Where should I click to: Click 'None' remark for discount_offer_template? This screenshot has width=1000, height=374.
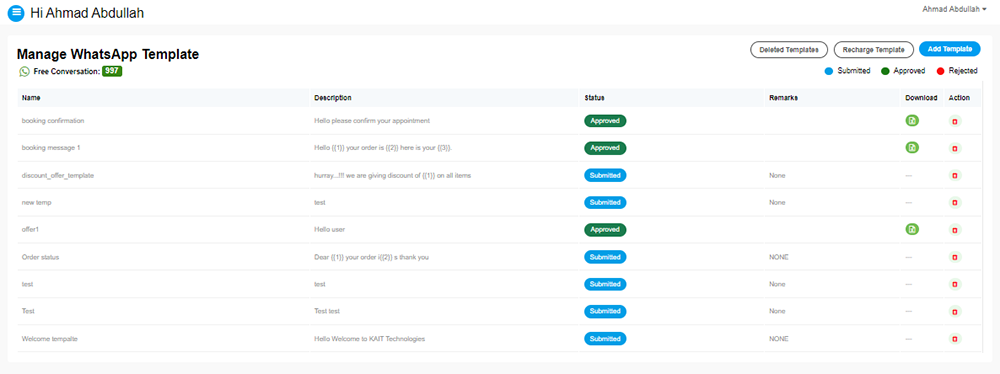click(777, 175)
